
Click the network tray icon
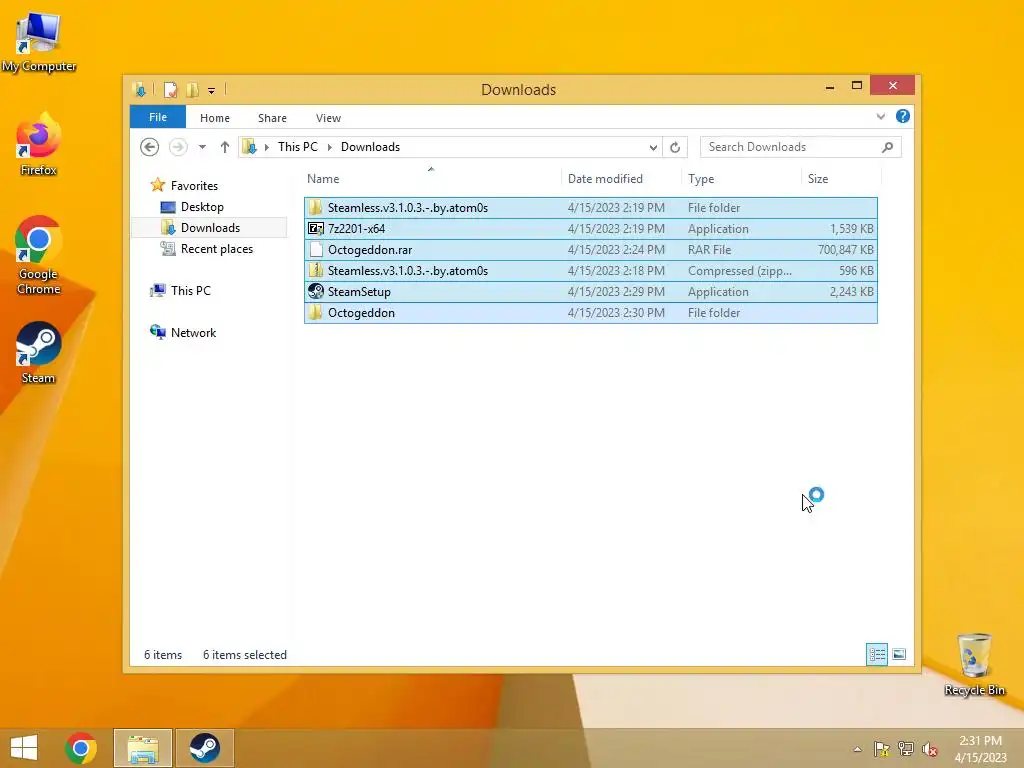pos(906,749)
